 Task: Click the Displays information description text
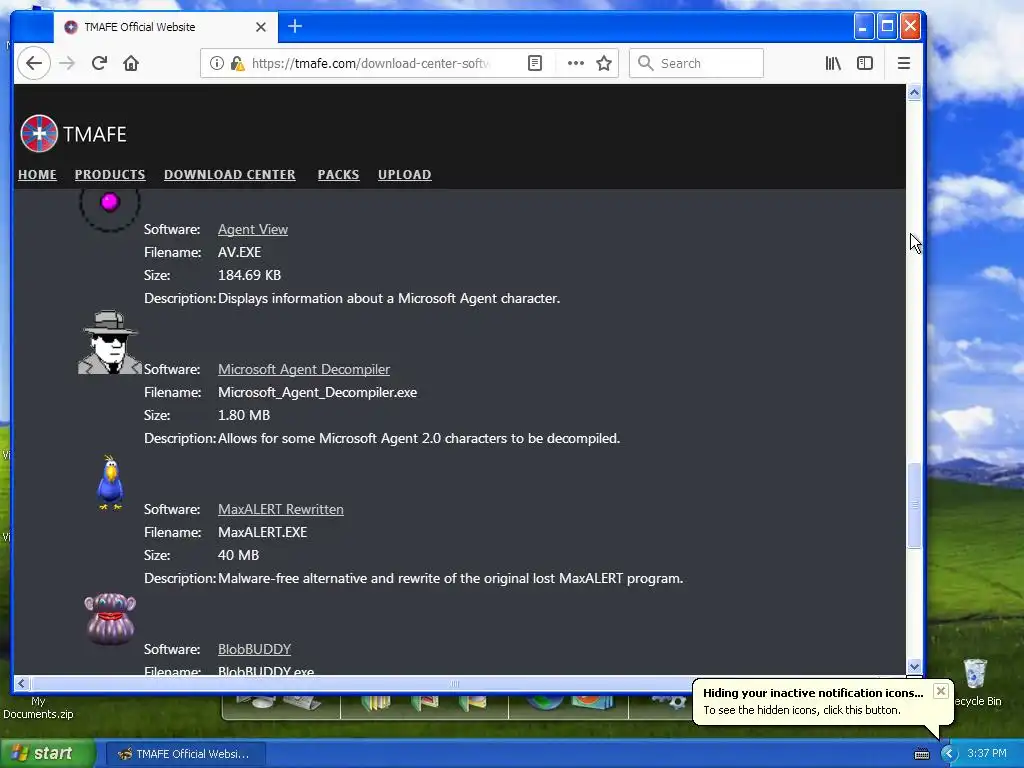click(389, 298)
